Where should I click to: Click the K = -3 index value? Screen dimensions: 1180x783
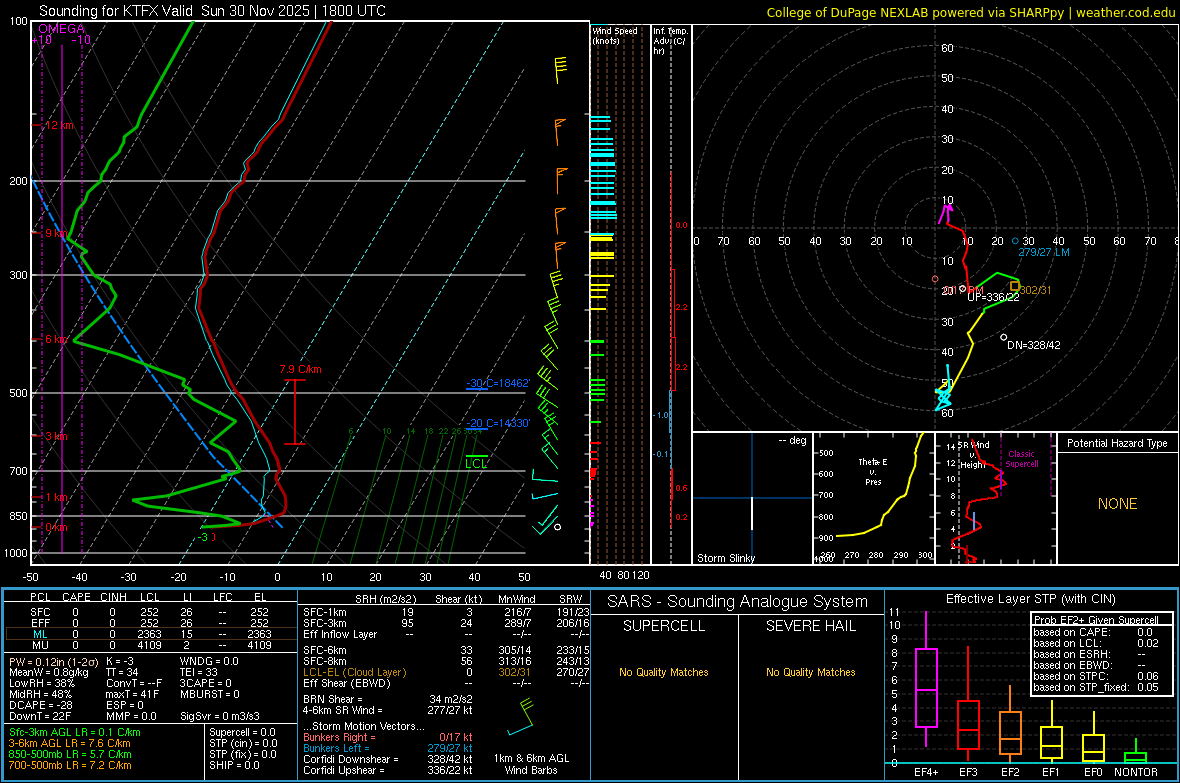(120, 661)
